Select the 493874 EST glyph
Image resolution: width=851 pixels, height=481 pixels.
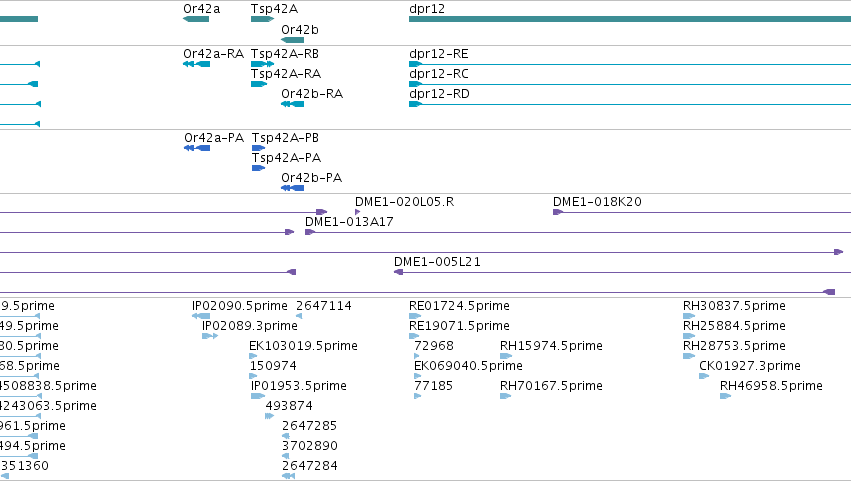[270, 416]
